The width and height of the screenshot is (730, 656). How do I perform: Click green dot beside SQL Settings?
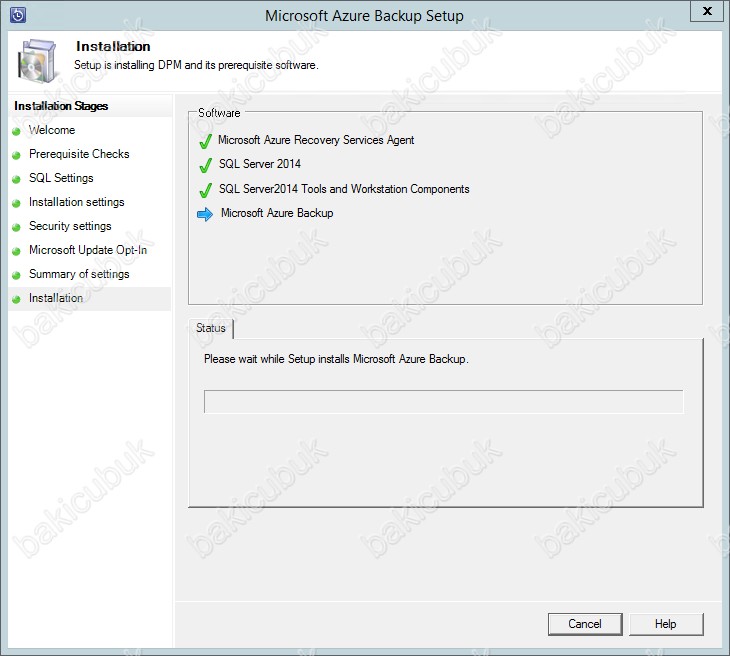[x=16, y=179]
